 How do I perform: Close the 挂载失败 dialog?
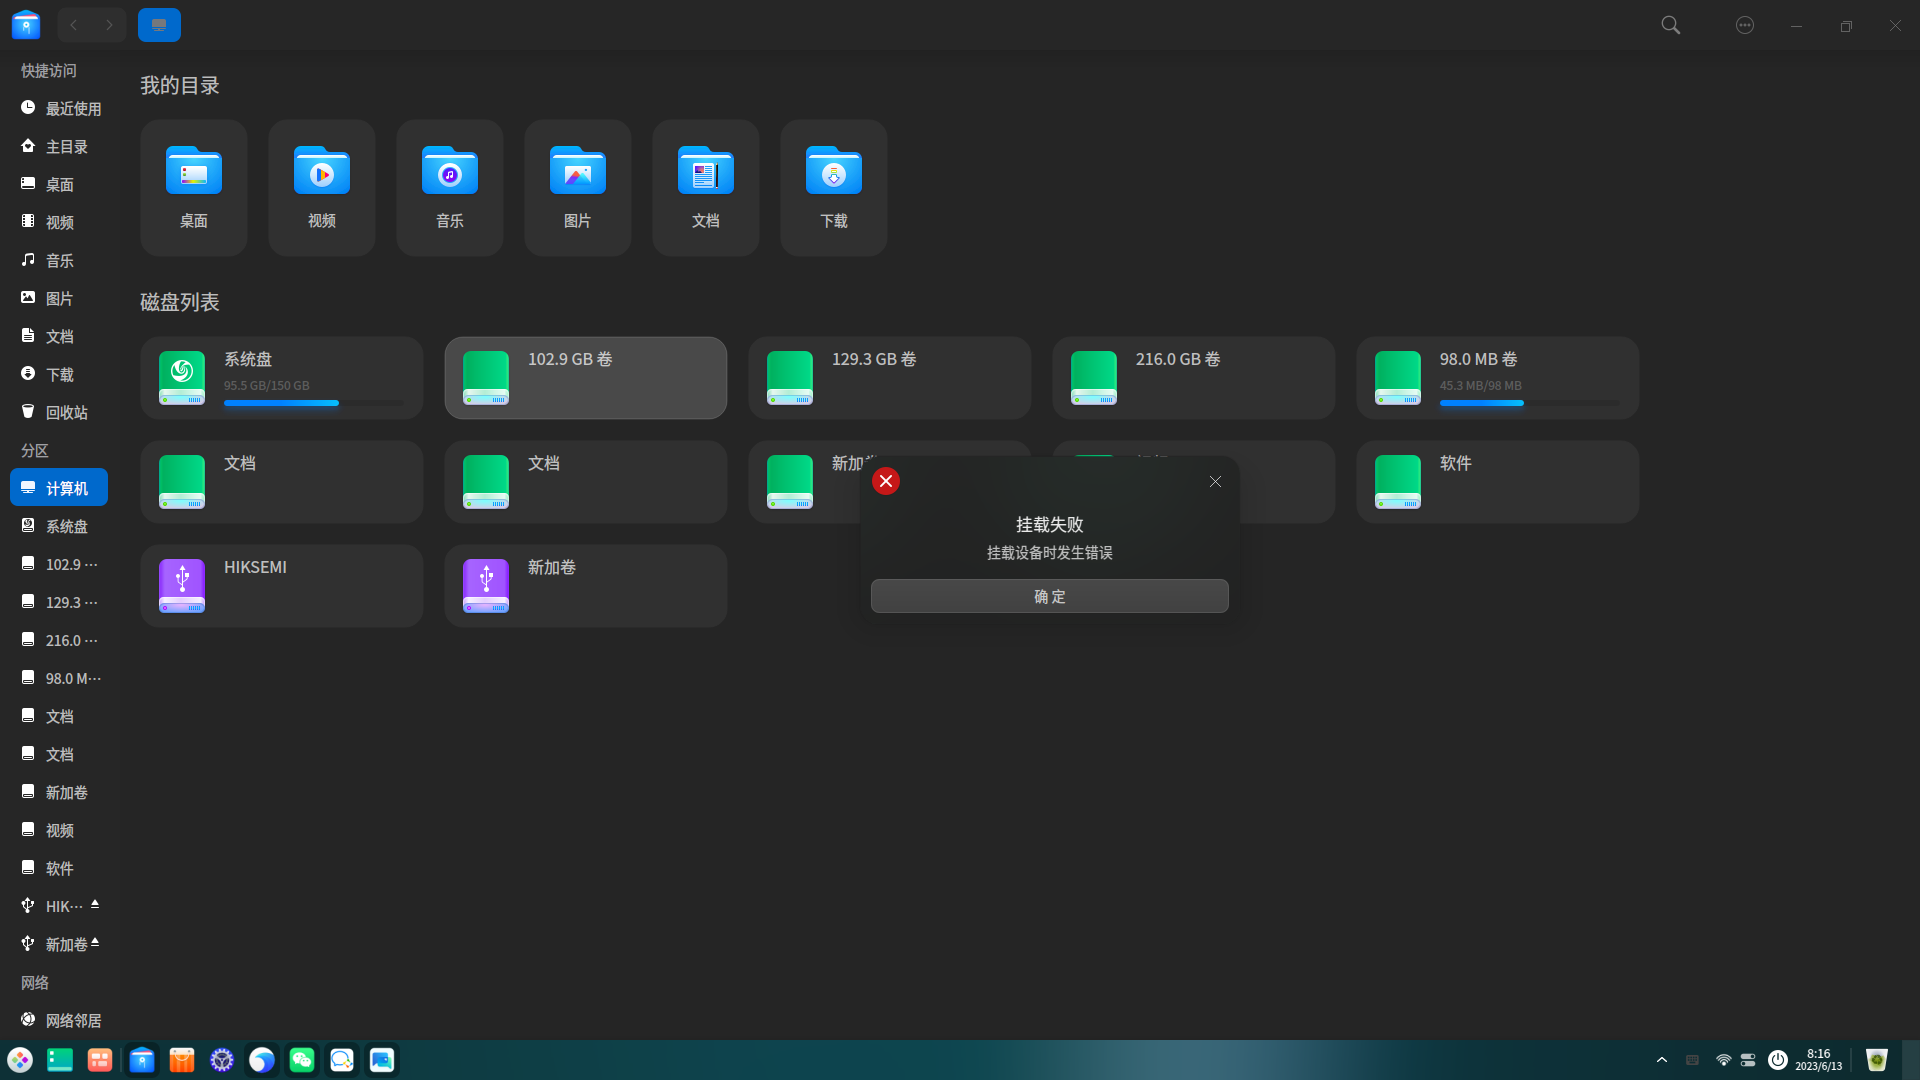click(1215, 481)
